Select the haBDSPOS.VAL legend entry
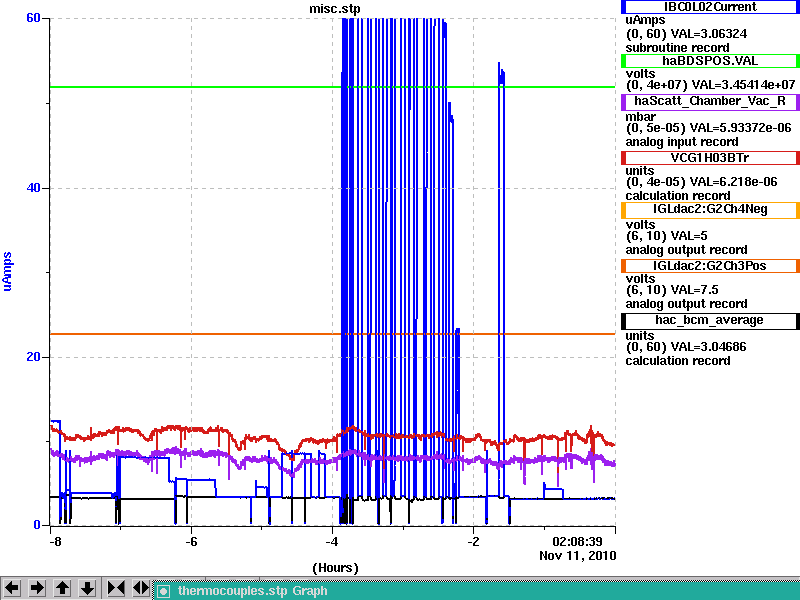 710,61
